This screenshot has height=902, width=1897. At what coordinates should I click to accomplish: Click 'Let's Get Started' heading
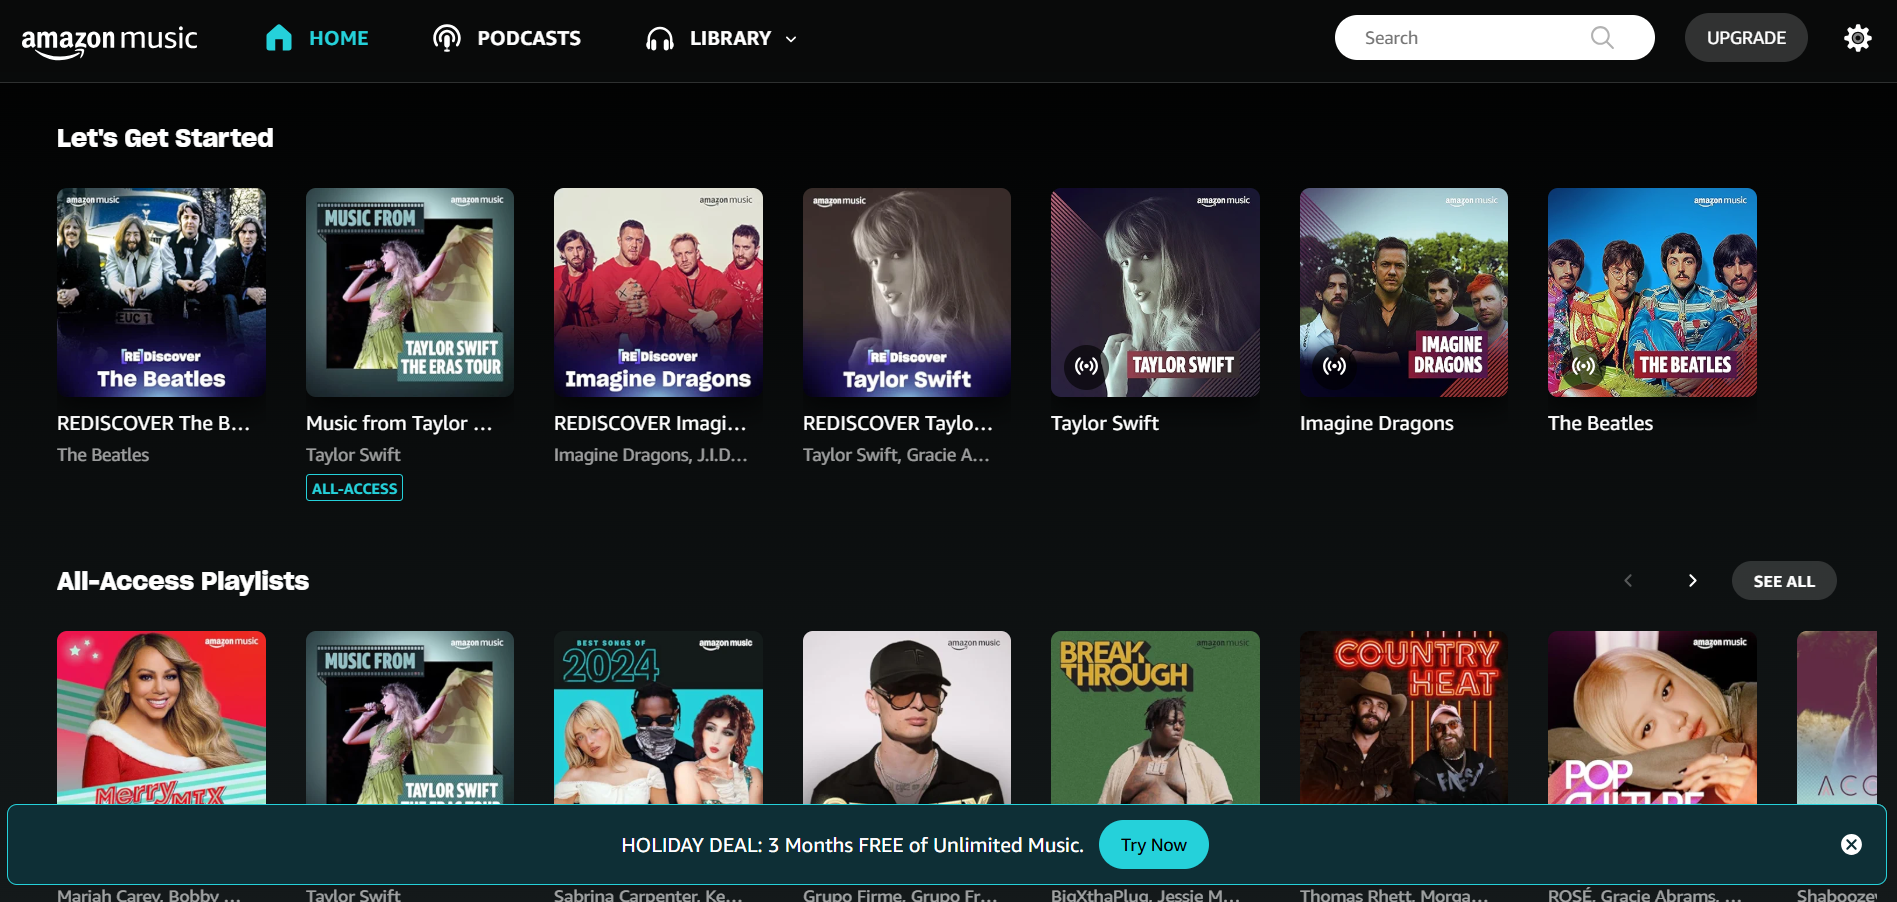(x=165, y=138)
